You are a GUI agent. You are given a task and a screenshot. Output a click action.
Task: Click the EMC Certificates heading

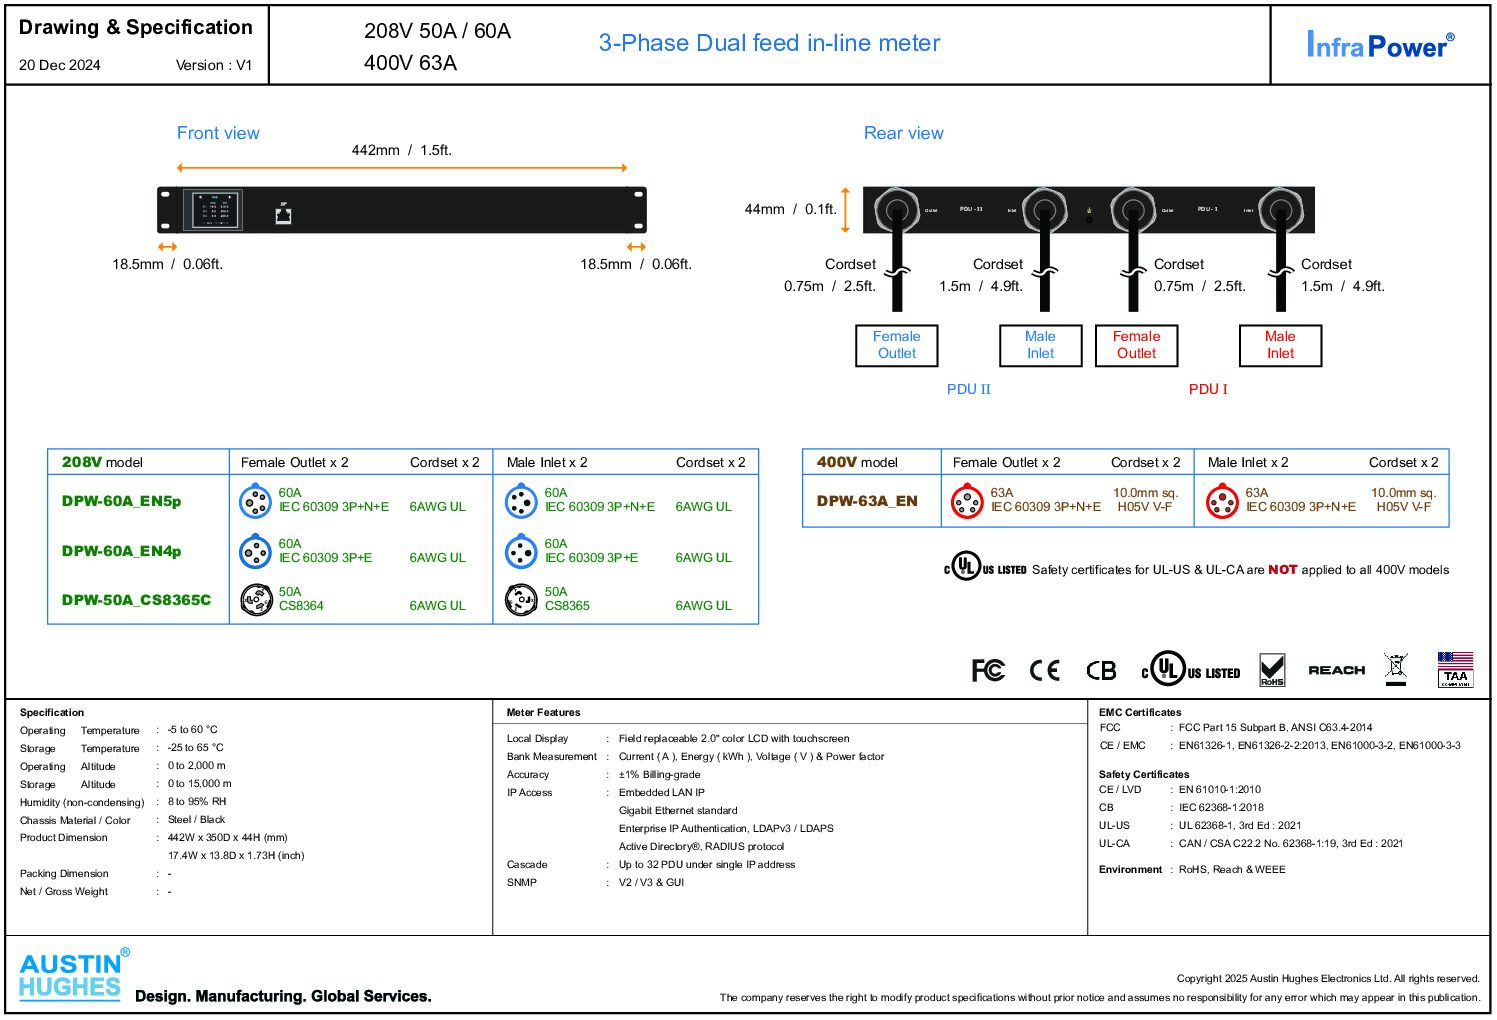tap(1140, 712)
